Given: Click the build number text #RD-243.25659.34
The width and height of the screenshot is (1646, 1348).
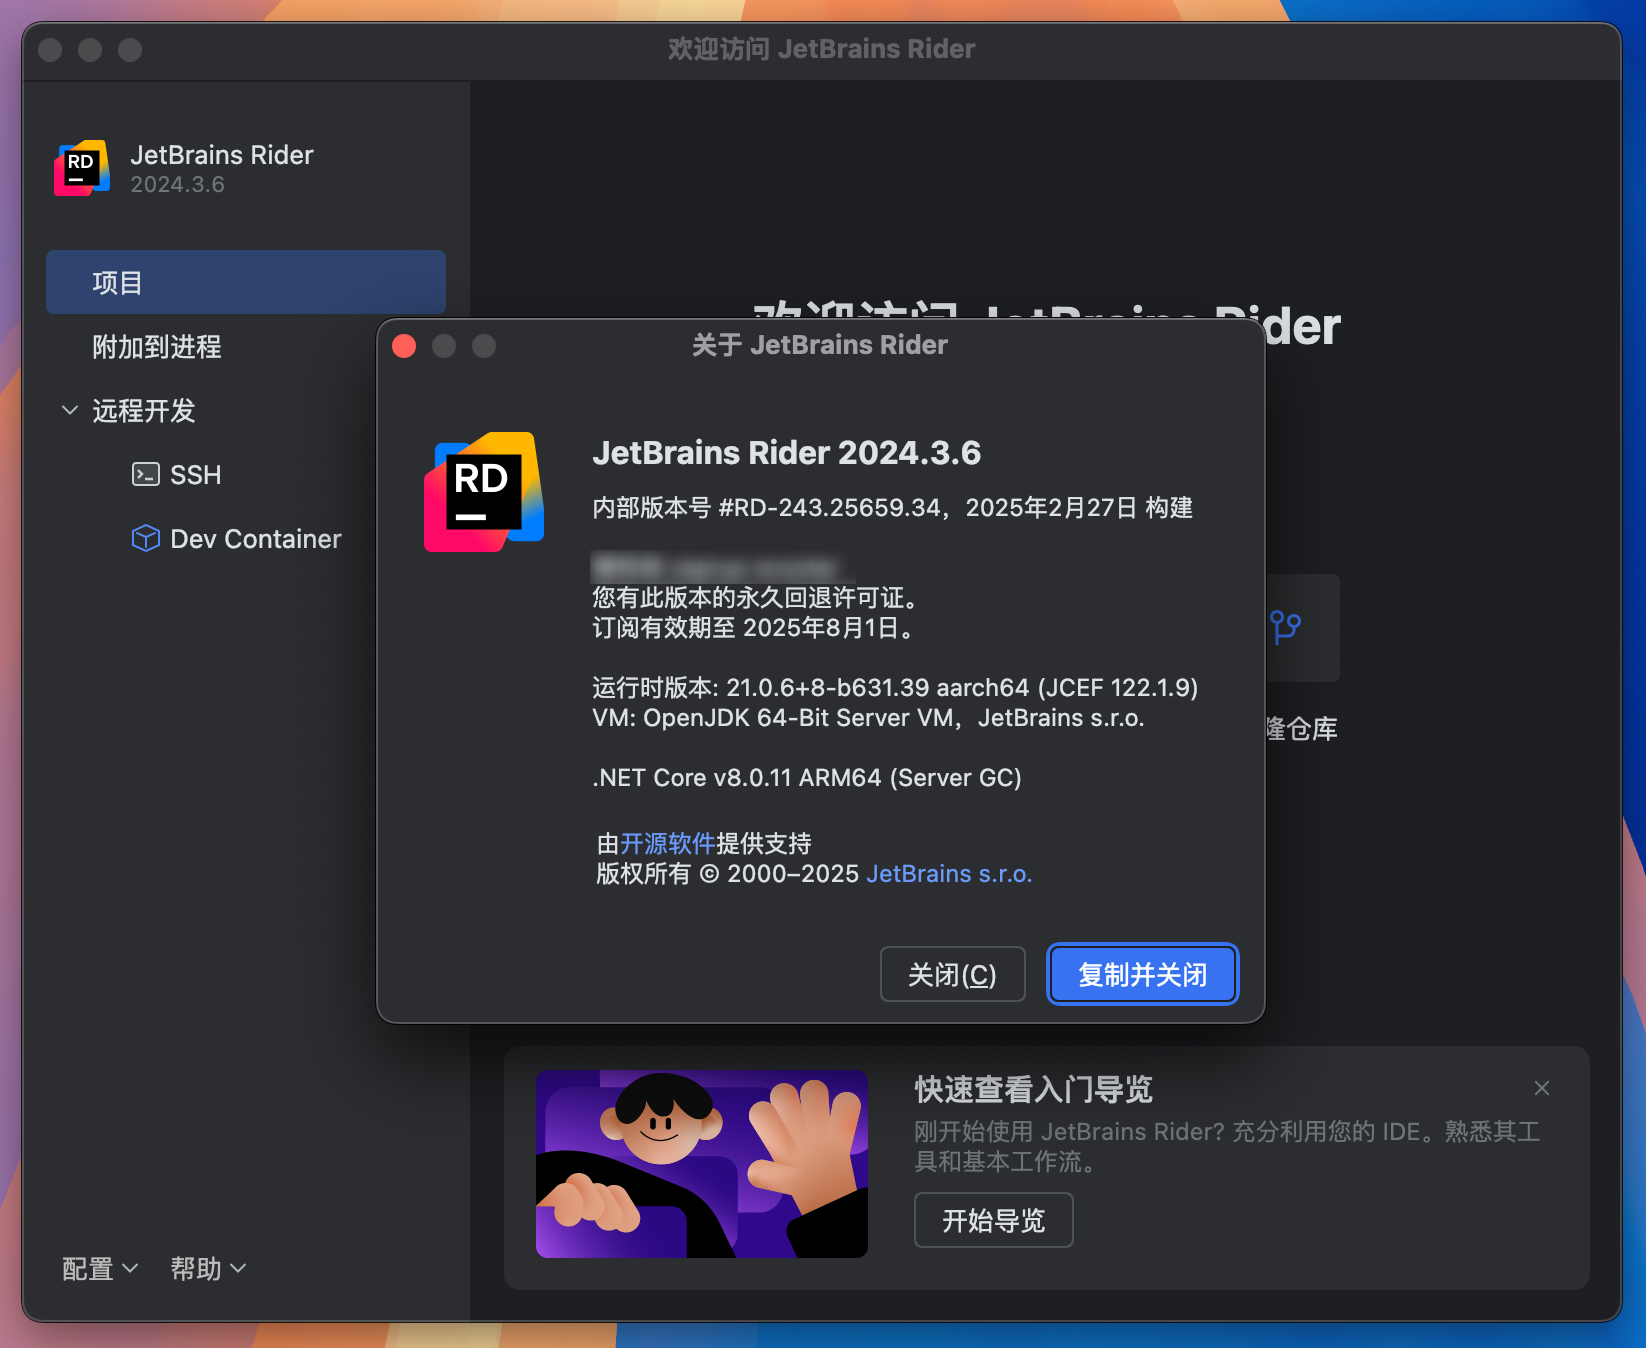Looking at the screenshot, I should 829,508.
